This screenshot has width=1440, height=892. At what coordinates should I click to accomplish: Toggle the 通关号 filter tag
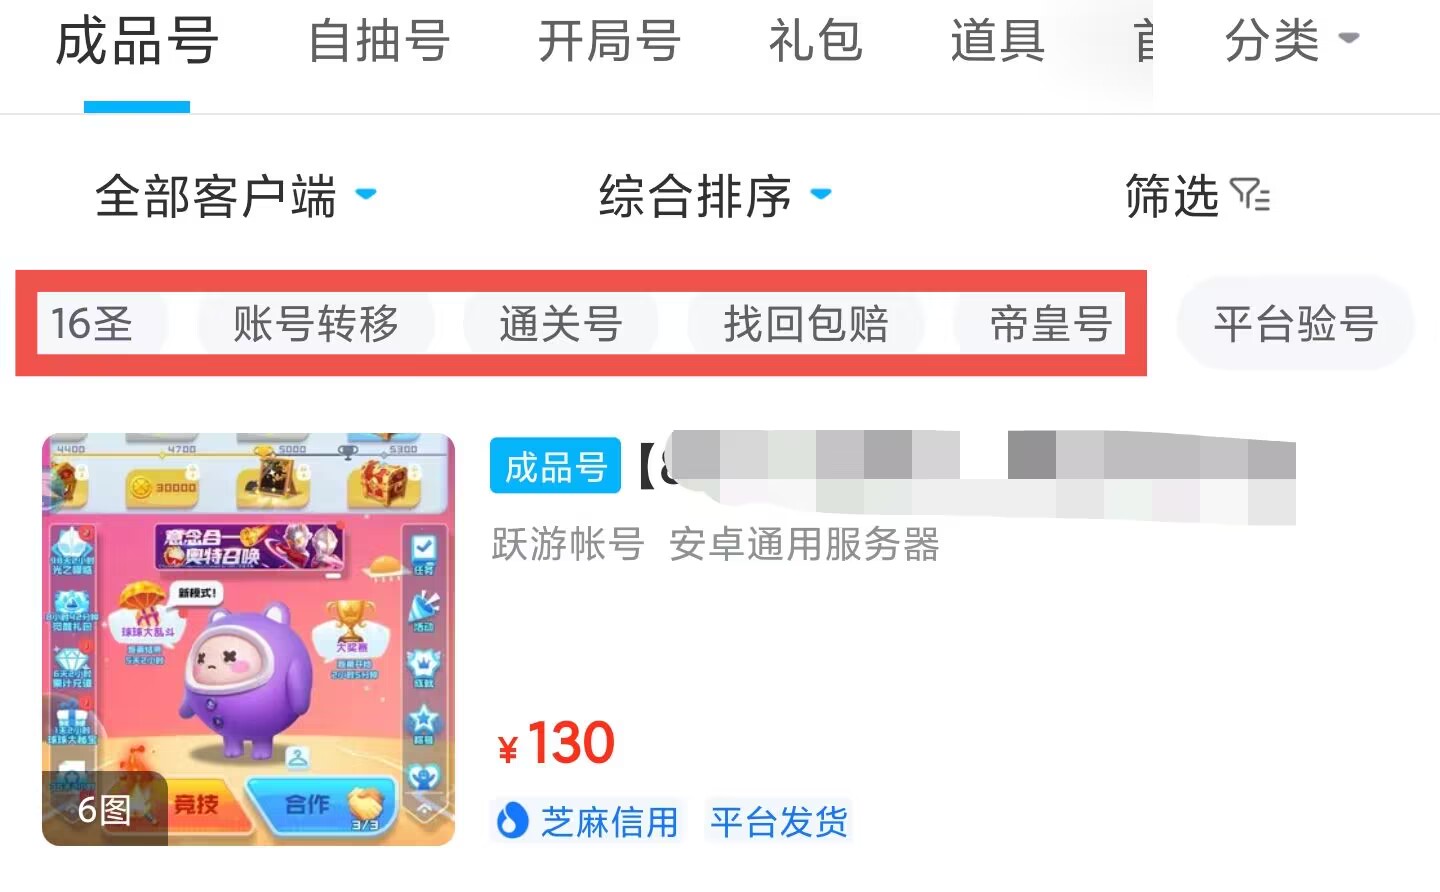point(560,324)
